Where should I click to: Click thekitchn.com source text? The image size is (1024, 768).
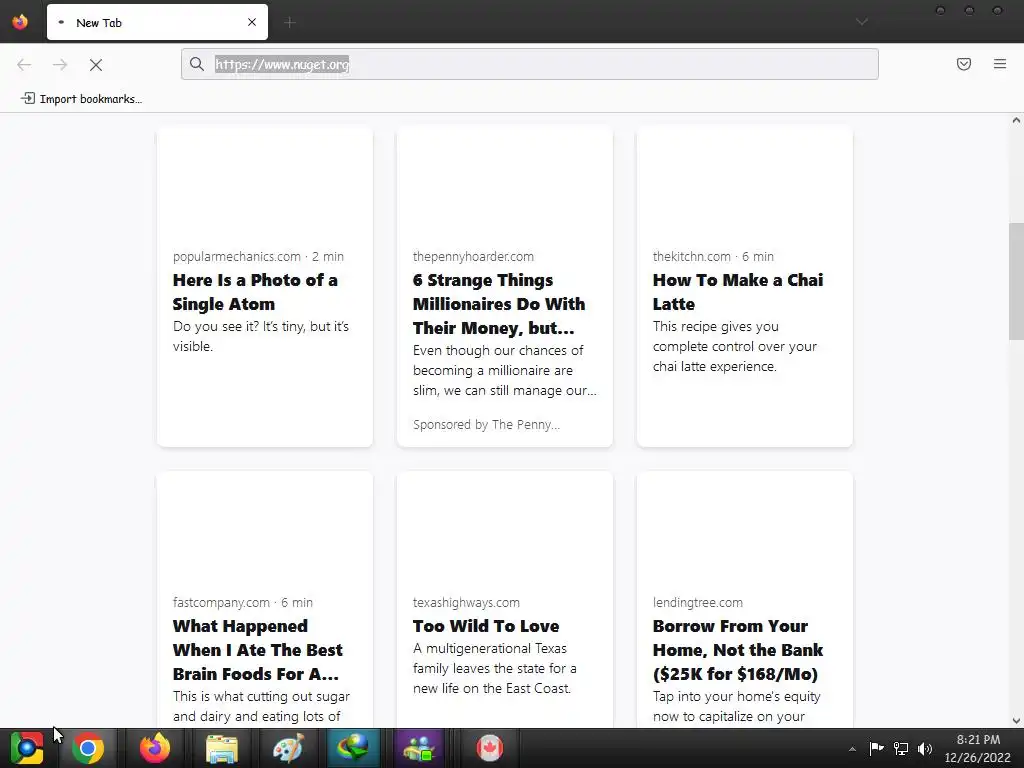coord(692,257)
